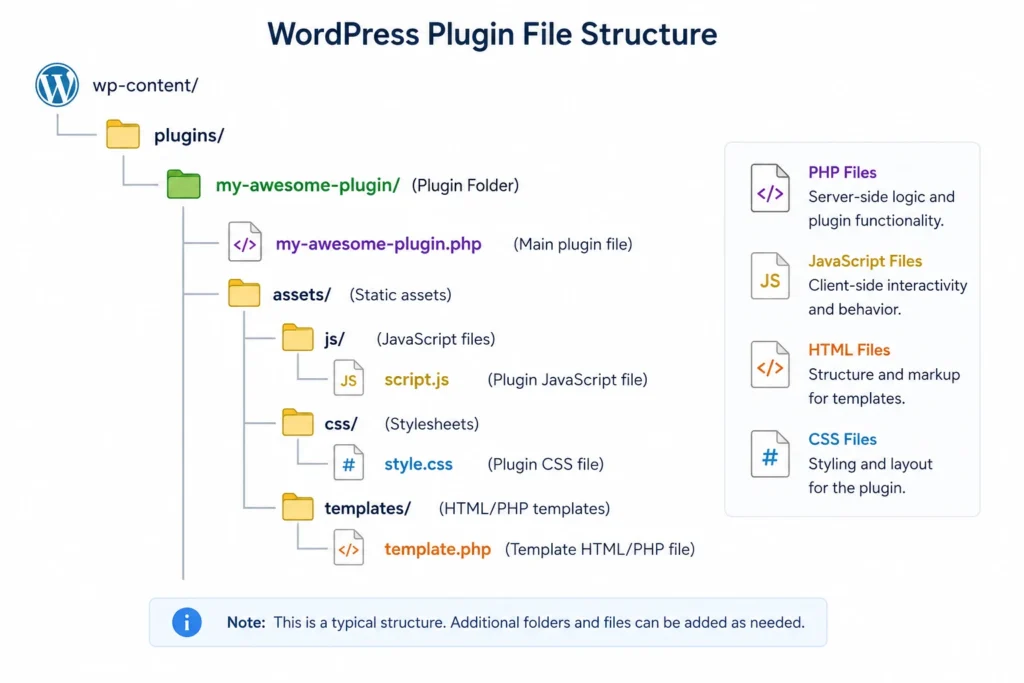This screenshot has height=683, width=1024.
Task: Click the JavaScript Files legend icon
Action: point(770,276)
